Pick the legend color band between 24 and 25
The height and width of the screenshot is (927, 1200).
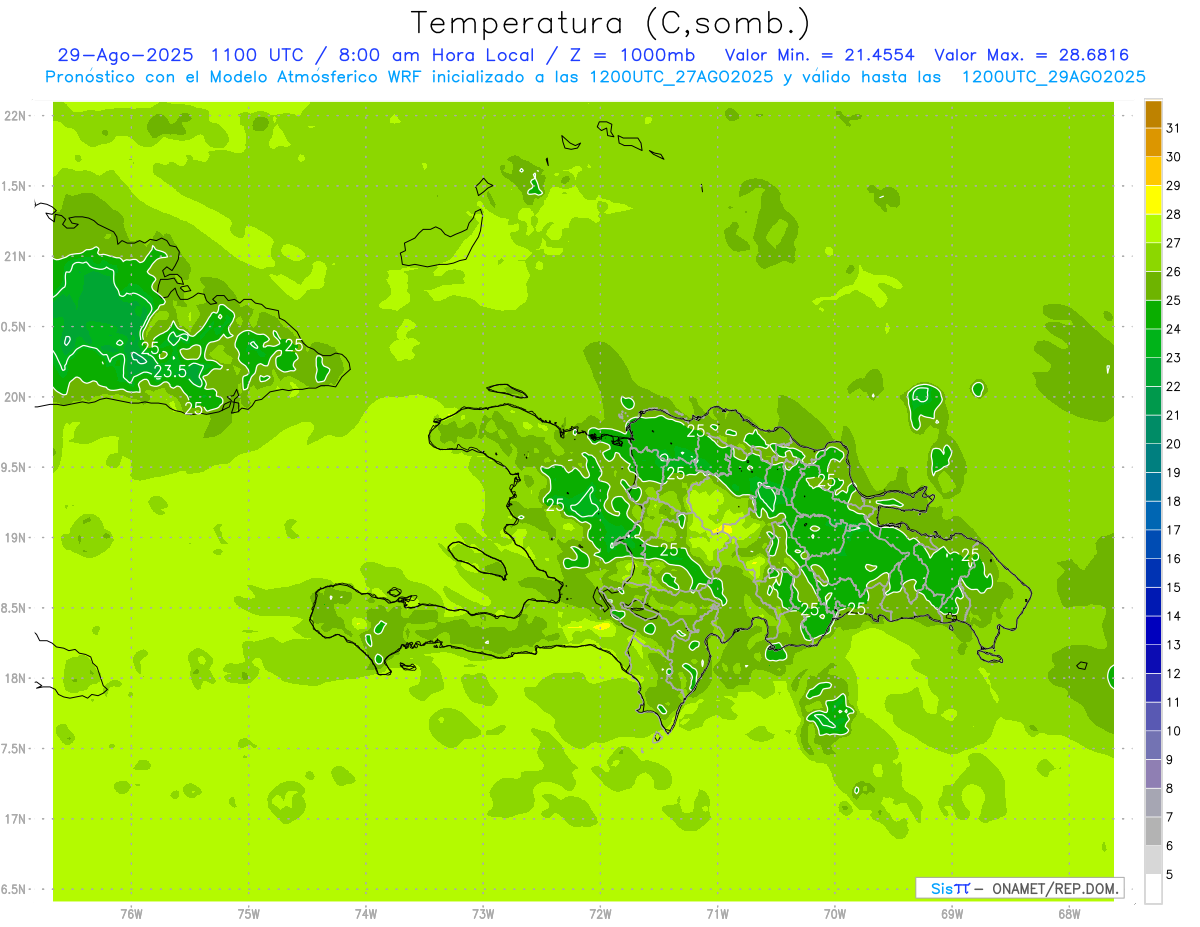pyautogui.click(x=1153, y=314)
